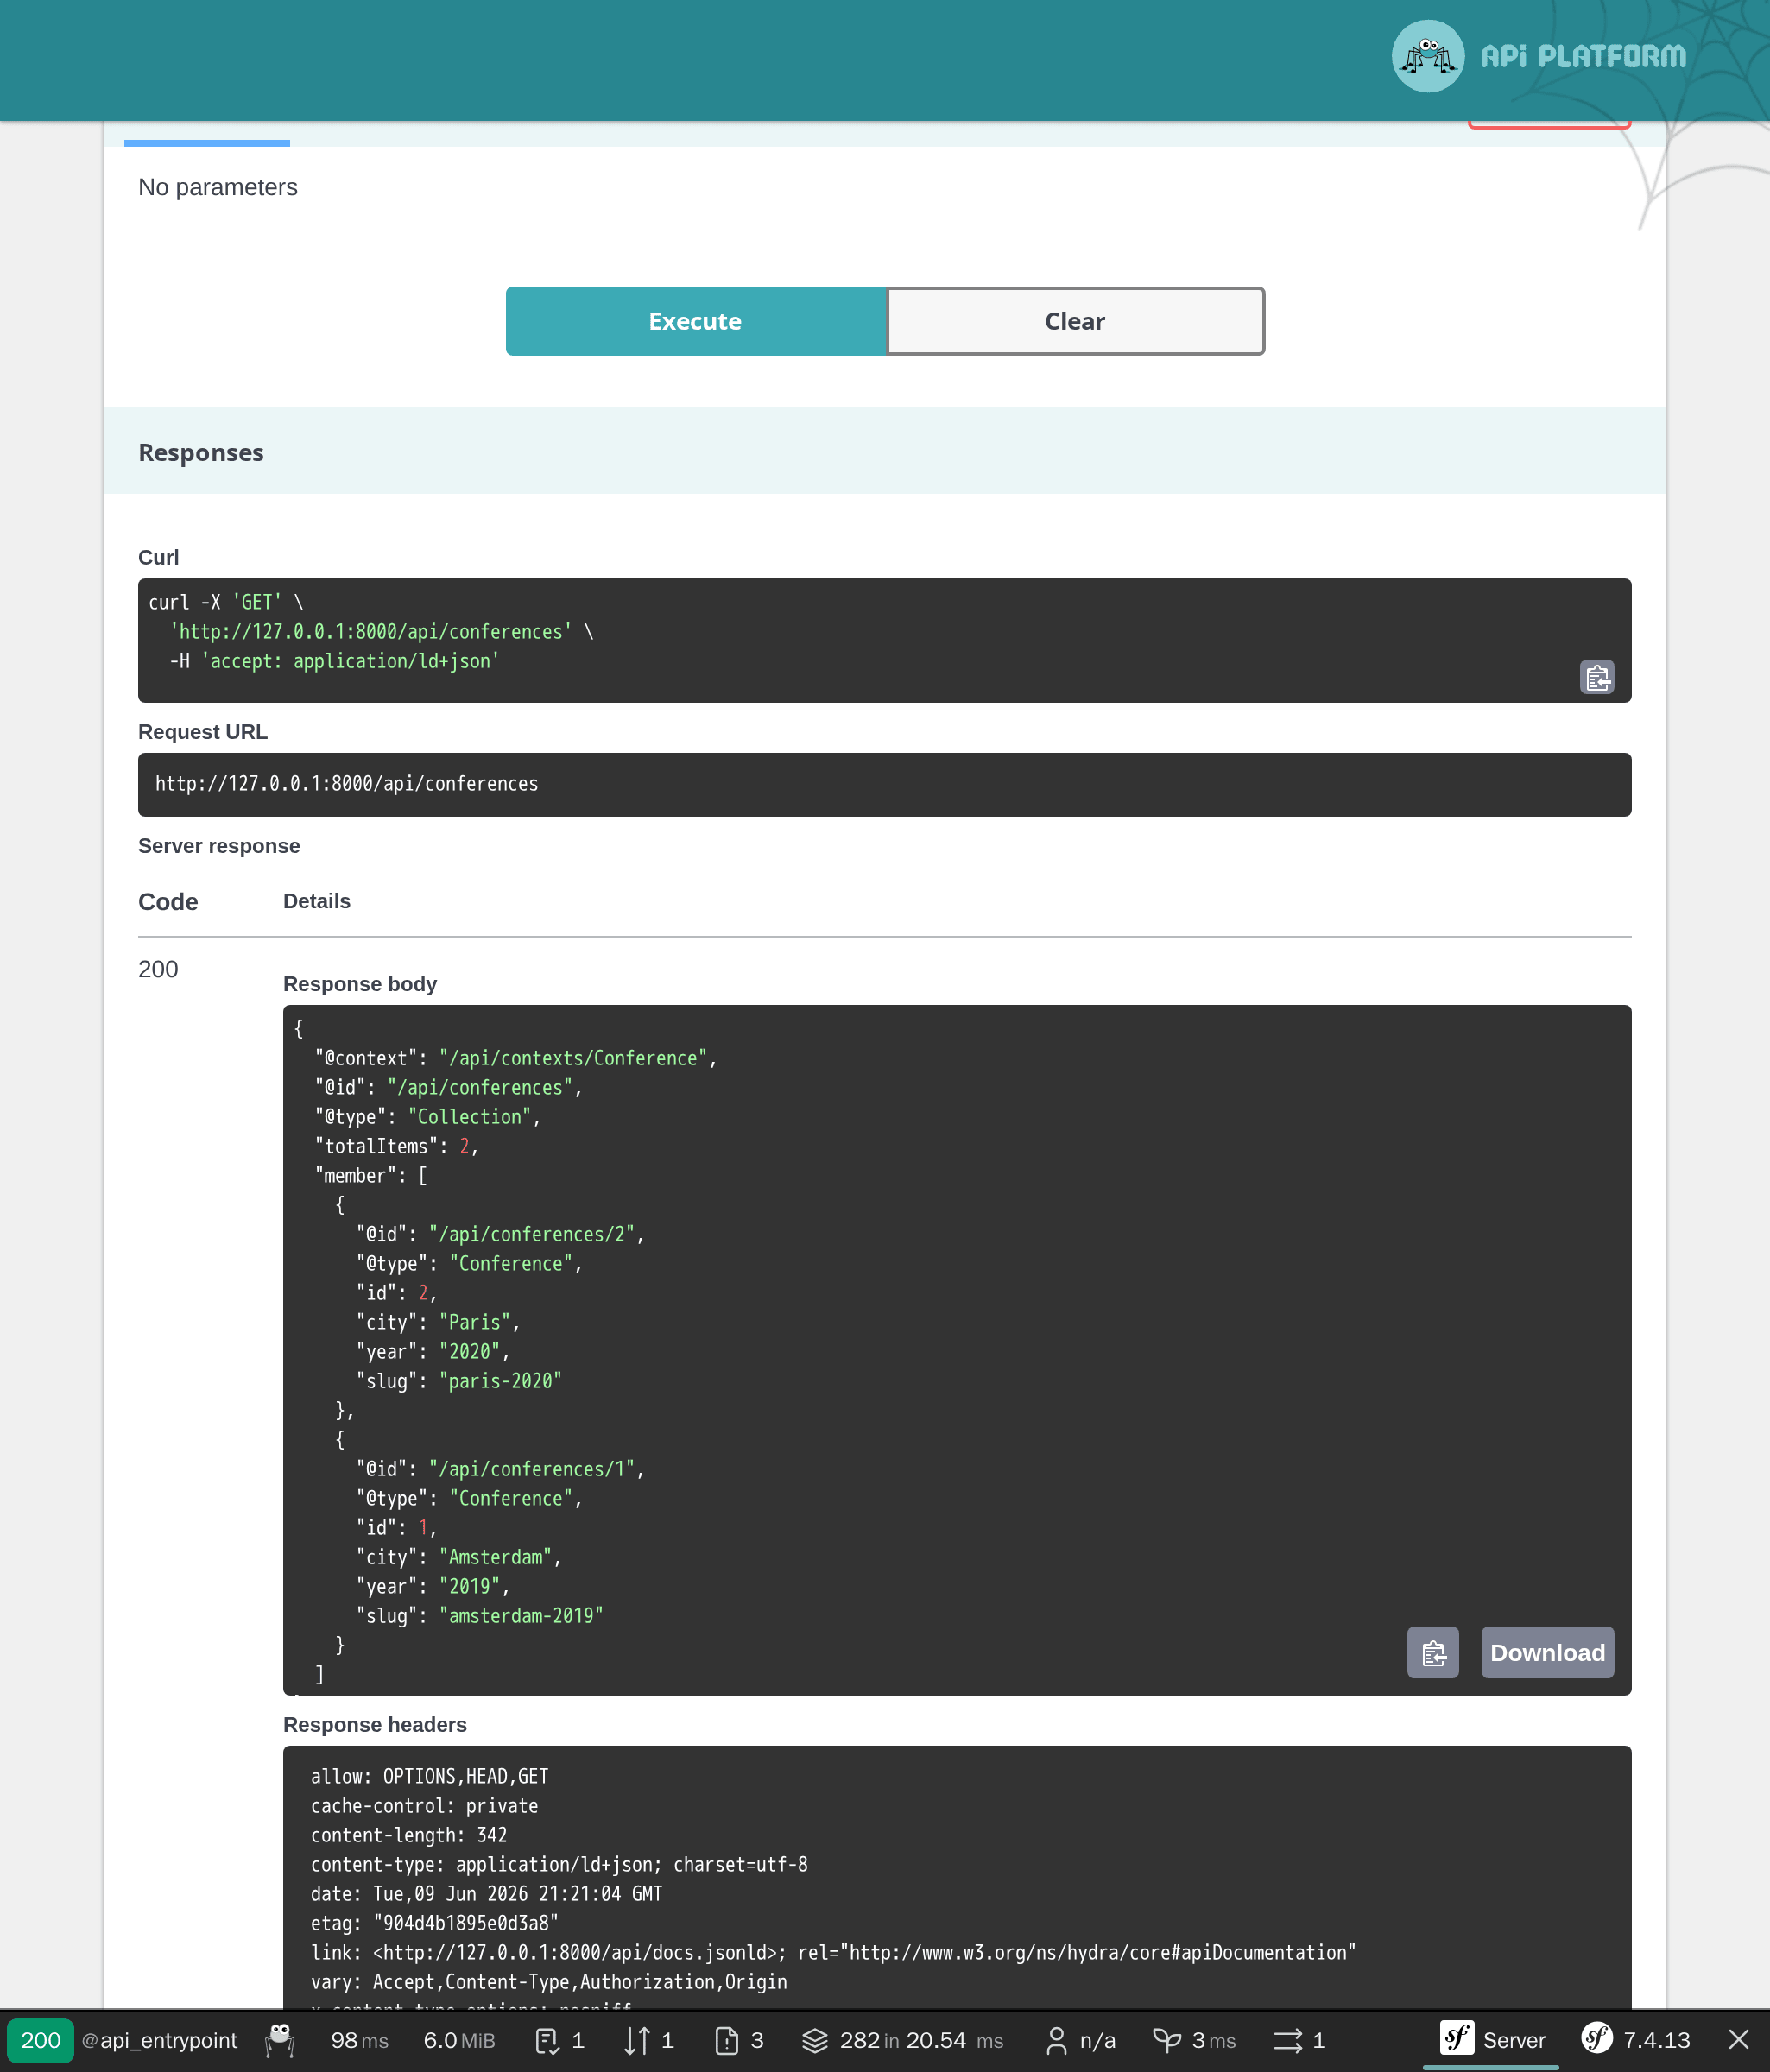Run the request with Execute
1770x2072 pixels.
696,321
